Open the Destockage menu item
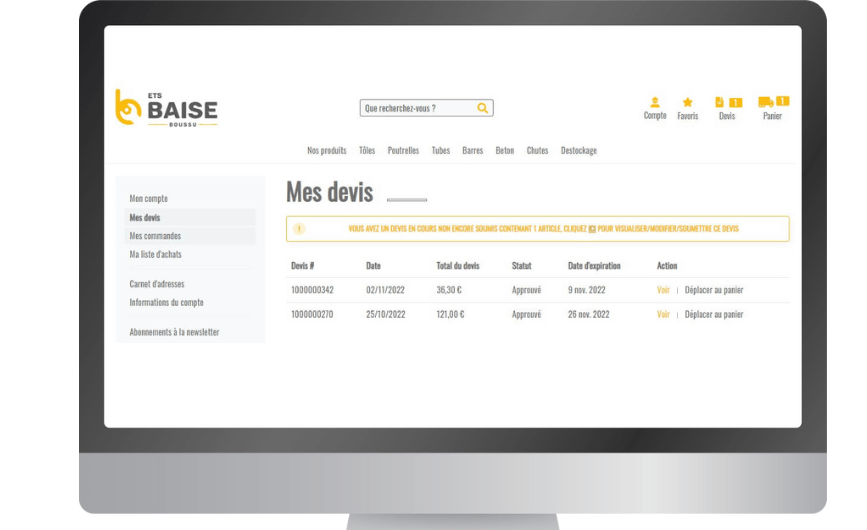Image resolution: width=867 pixels, height=530 pixels. coord(578,150)
